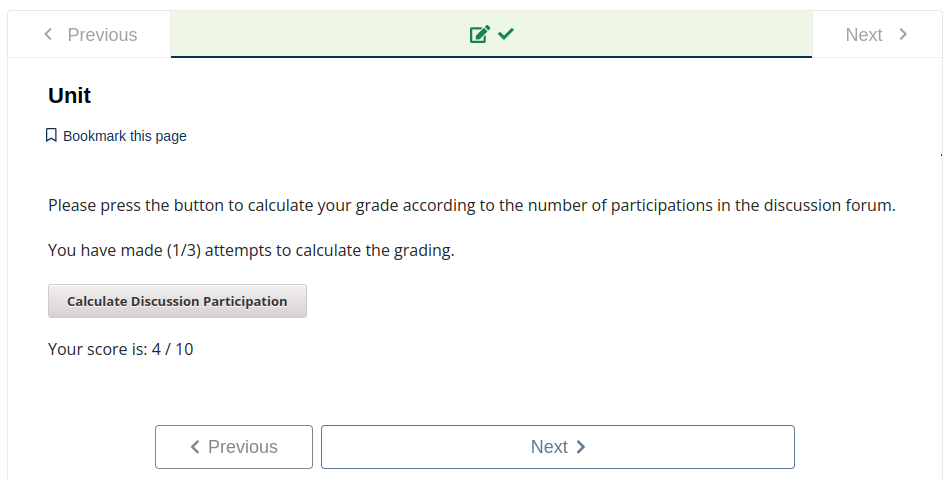Click the '4 / 10' score value
The width and height of the screenshot is (951, 480).
(173, 349)
